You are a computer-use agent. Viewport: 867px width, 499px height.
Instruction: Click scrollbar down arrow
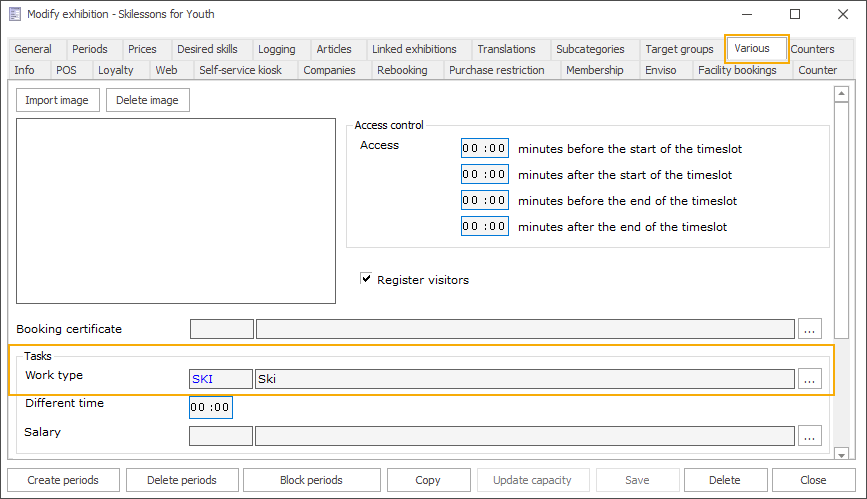(x=841, y=453)
